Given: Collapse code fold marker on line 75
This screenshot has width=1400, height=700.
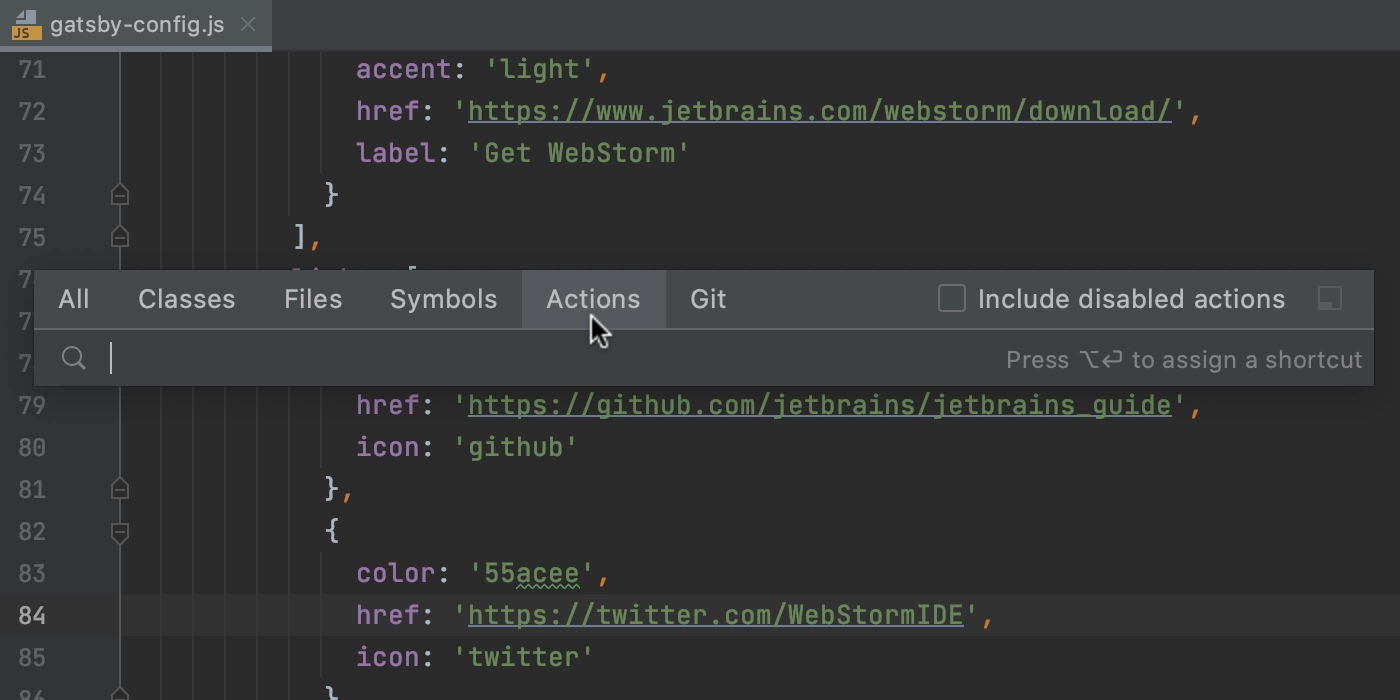Looking at the screenshot, I should point(120,237).
